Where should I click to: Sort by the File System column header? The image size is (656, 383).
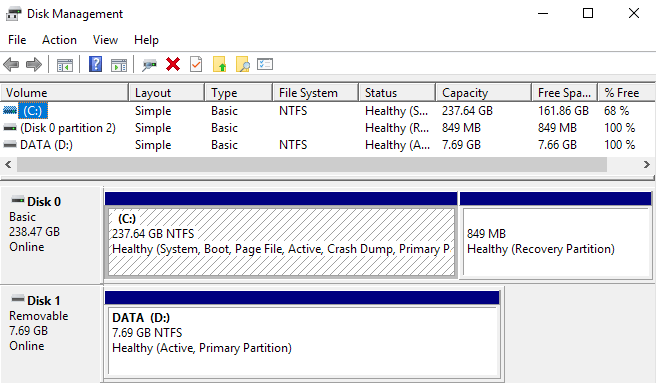315,93
